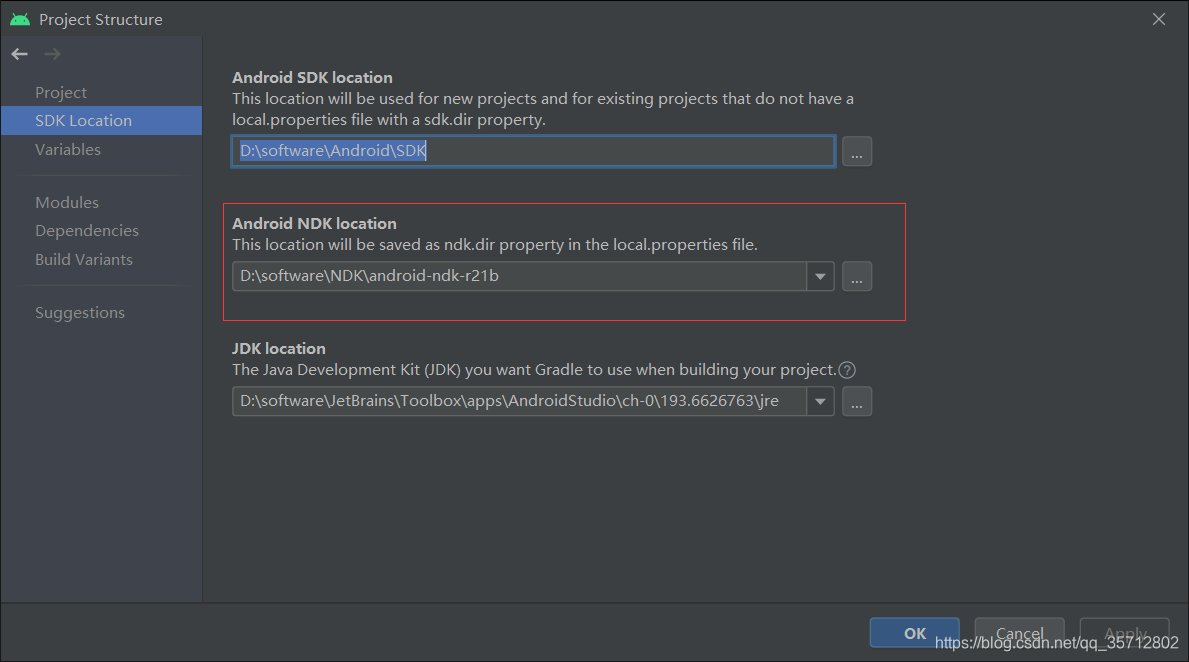
Task: Browse for Android NDK location folder
Action: tap(857, 277)
